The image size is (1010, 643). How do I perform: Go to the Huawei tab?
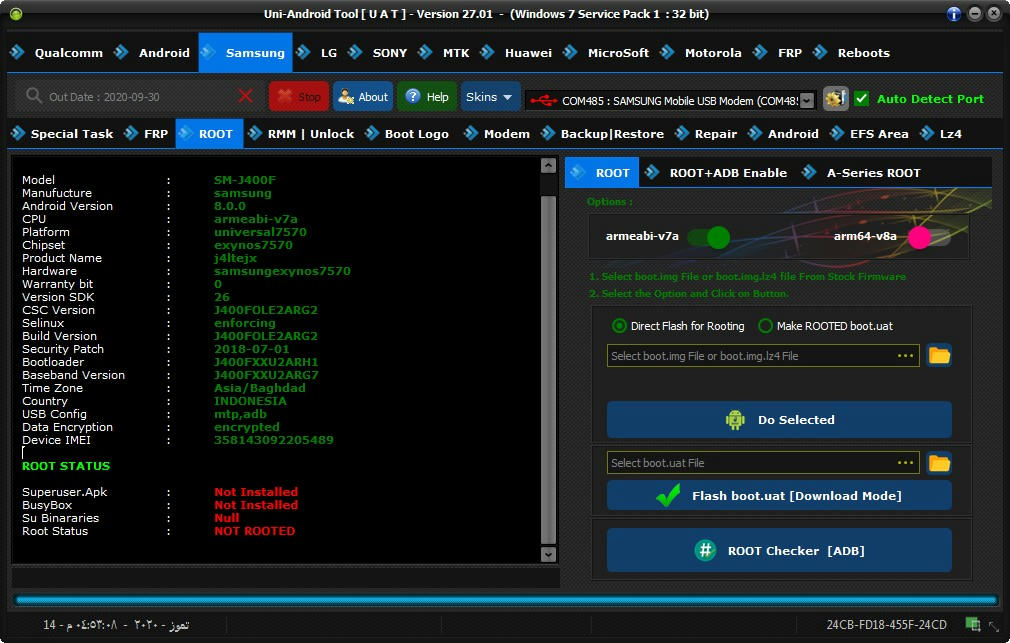[517, 53]
